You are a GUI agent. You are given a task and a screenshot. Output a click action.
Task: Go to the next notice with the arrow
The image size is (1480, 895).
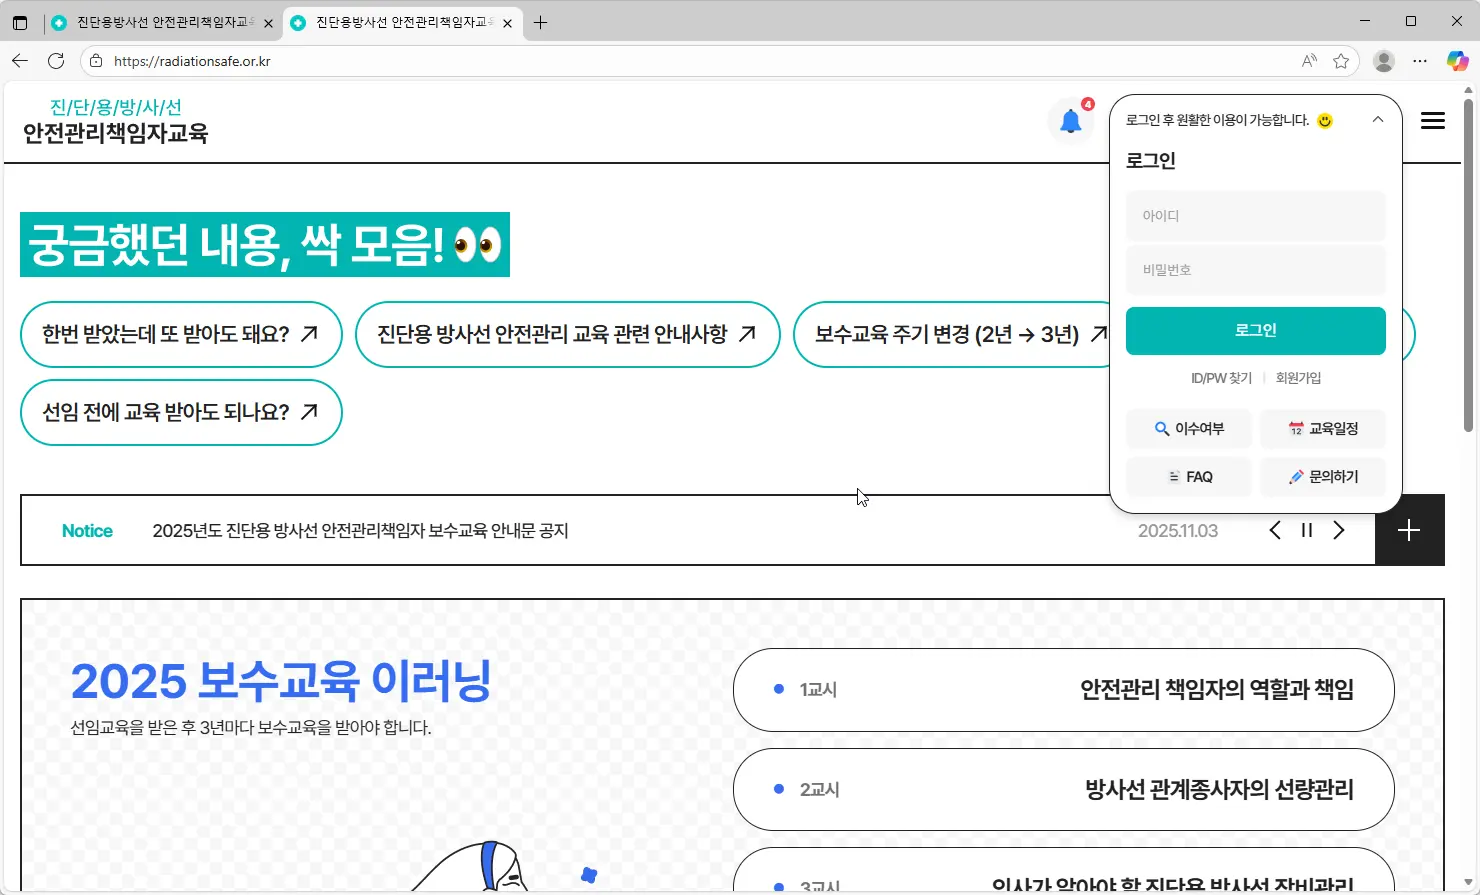[x=1339, y=530]
